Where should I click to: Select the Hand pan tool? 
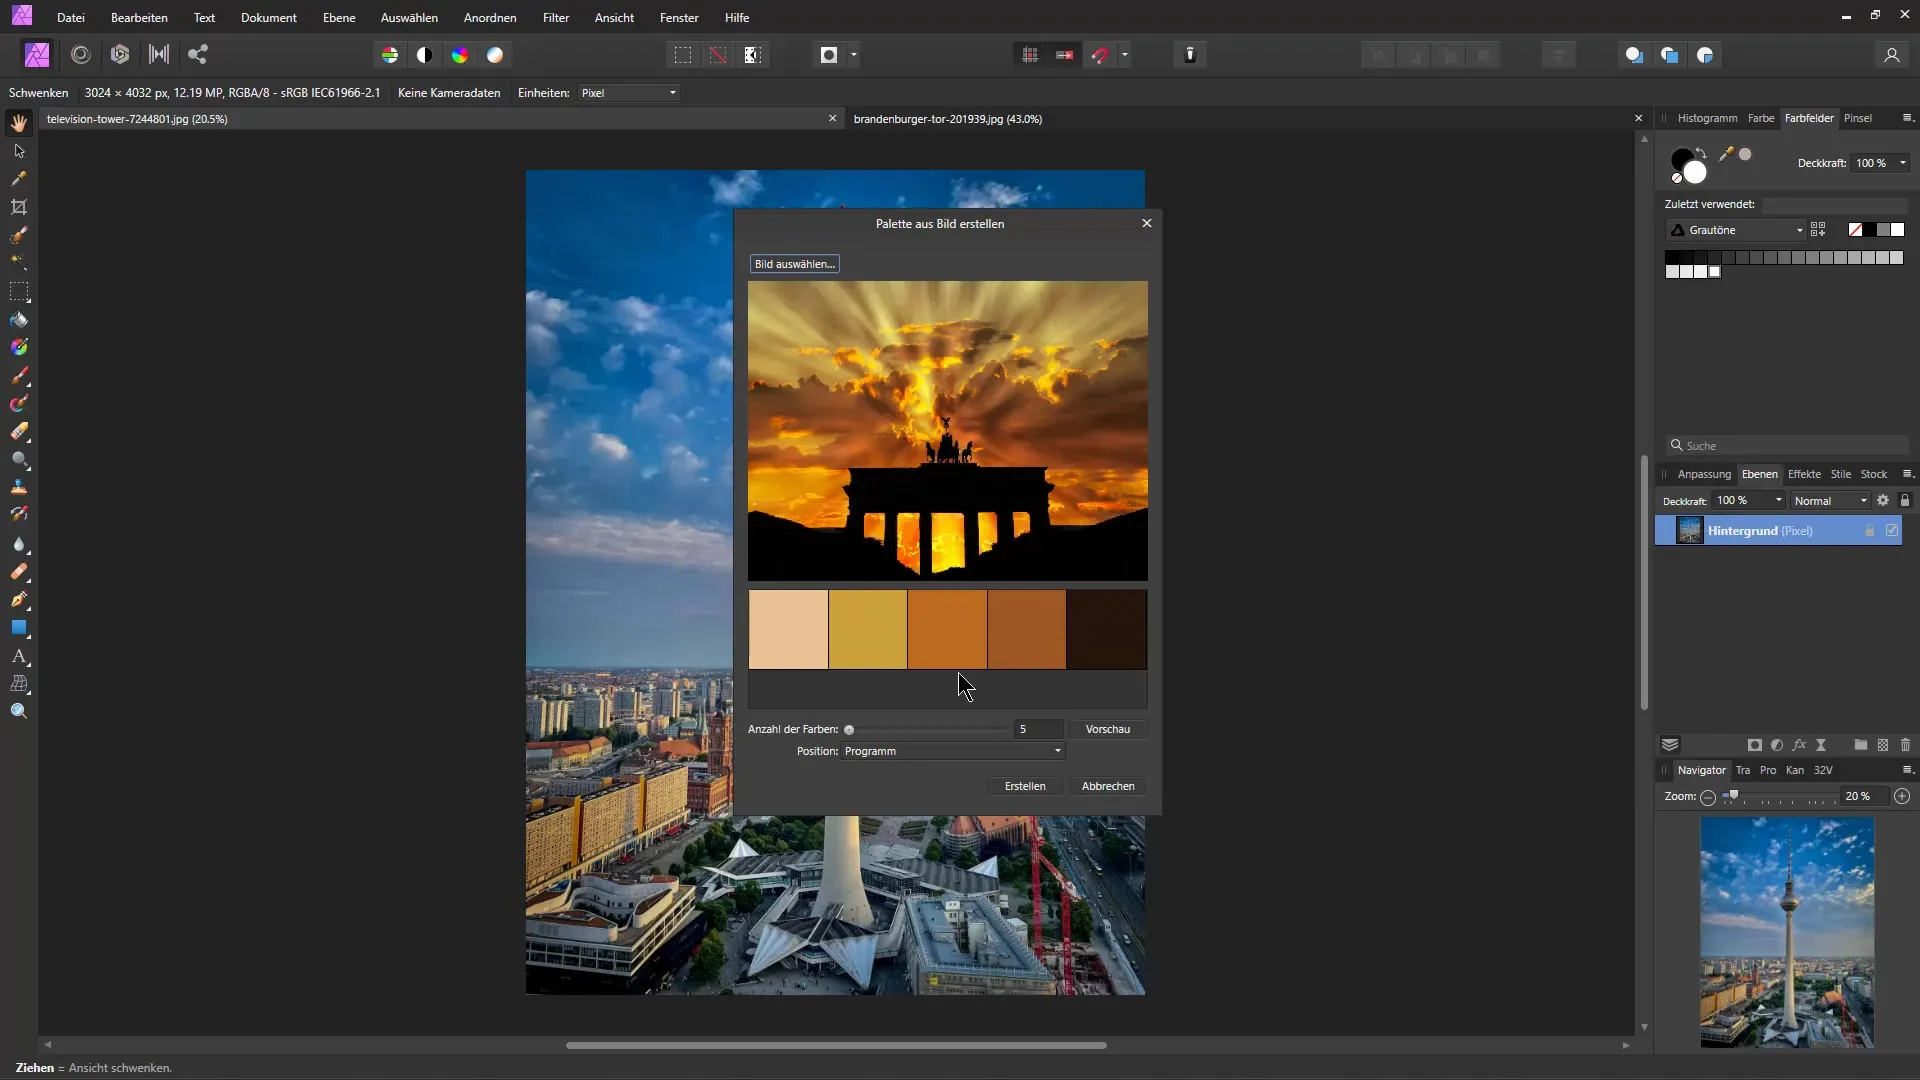point(19,123)
